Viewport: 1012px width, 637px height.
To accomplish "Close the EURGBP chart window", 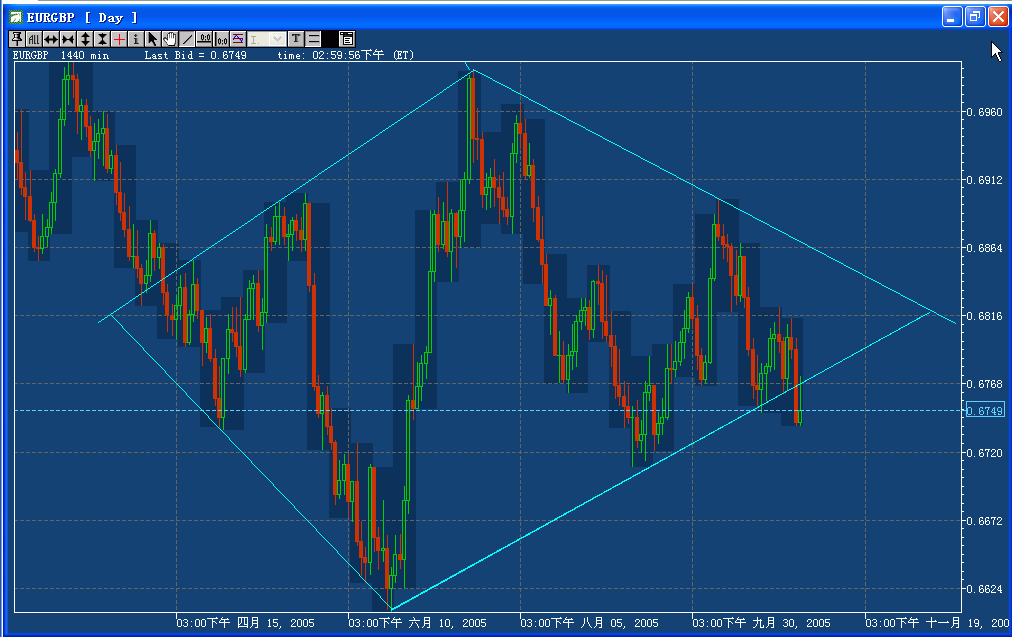I will (x=998, y=17).
